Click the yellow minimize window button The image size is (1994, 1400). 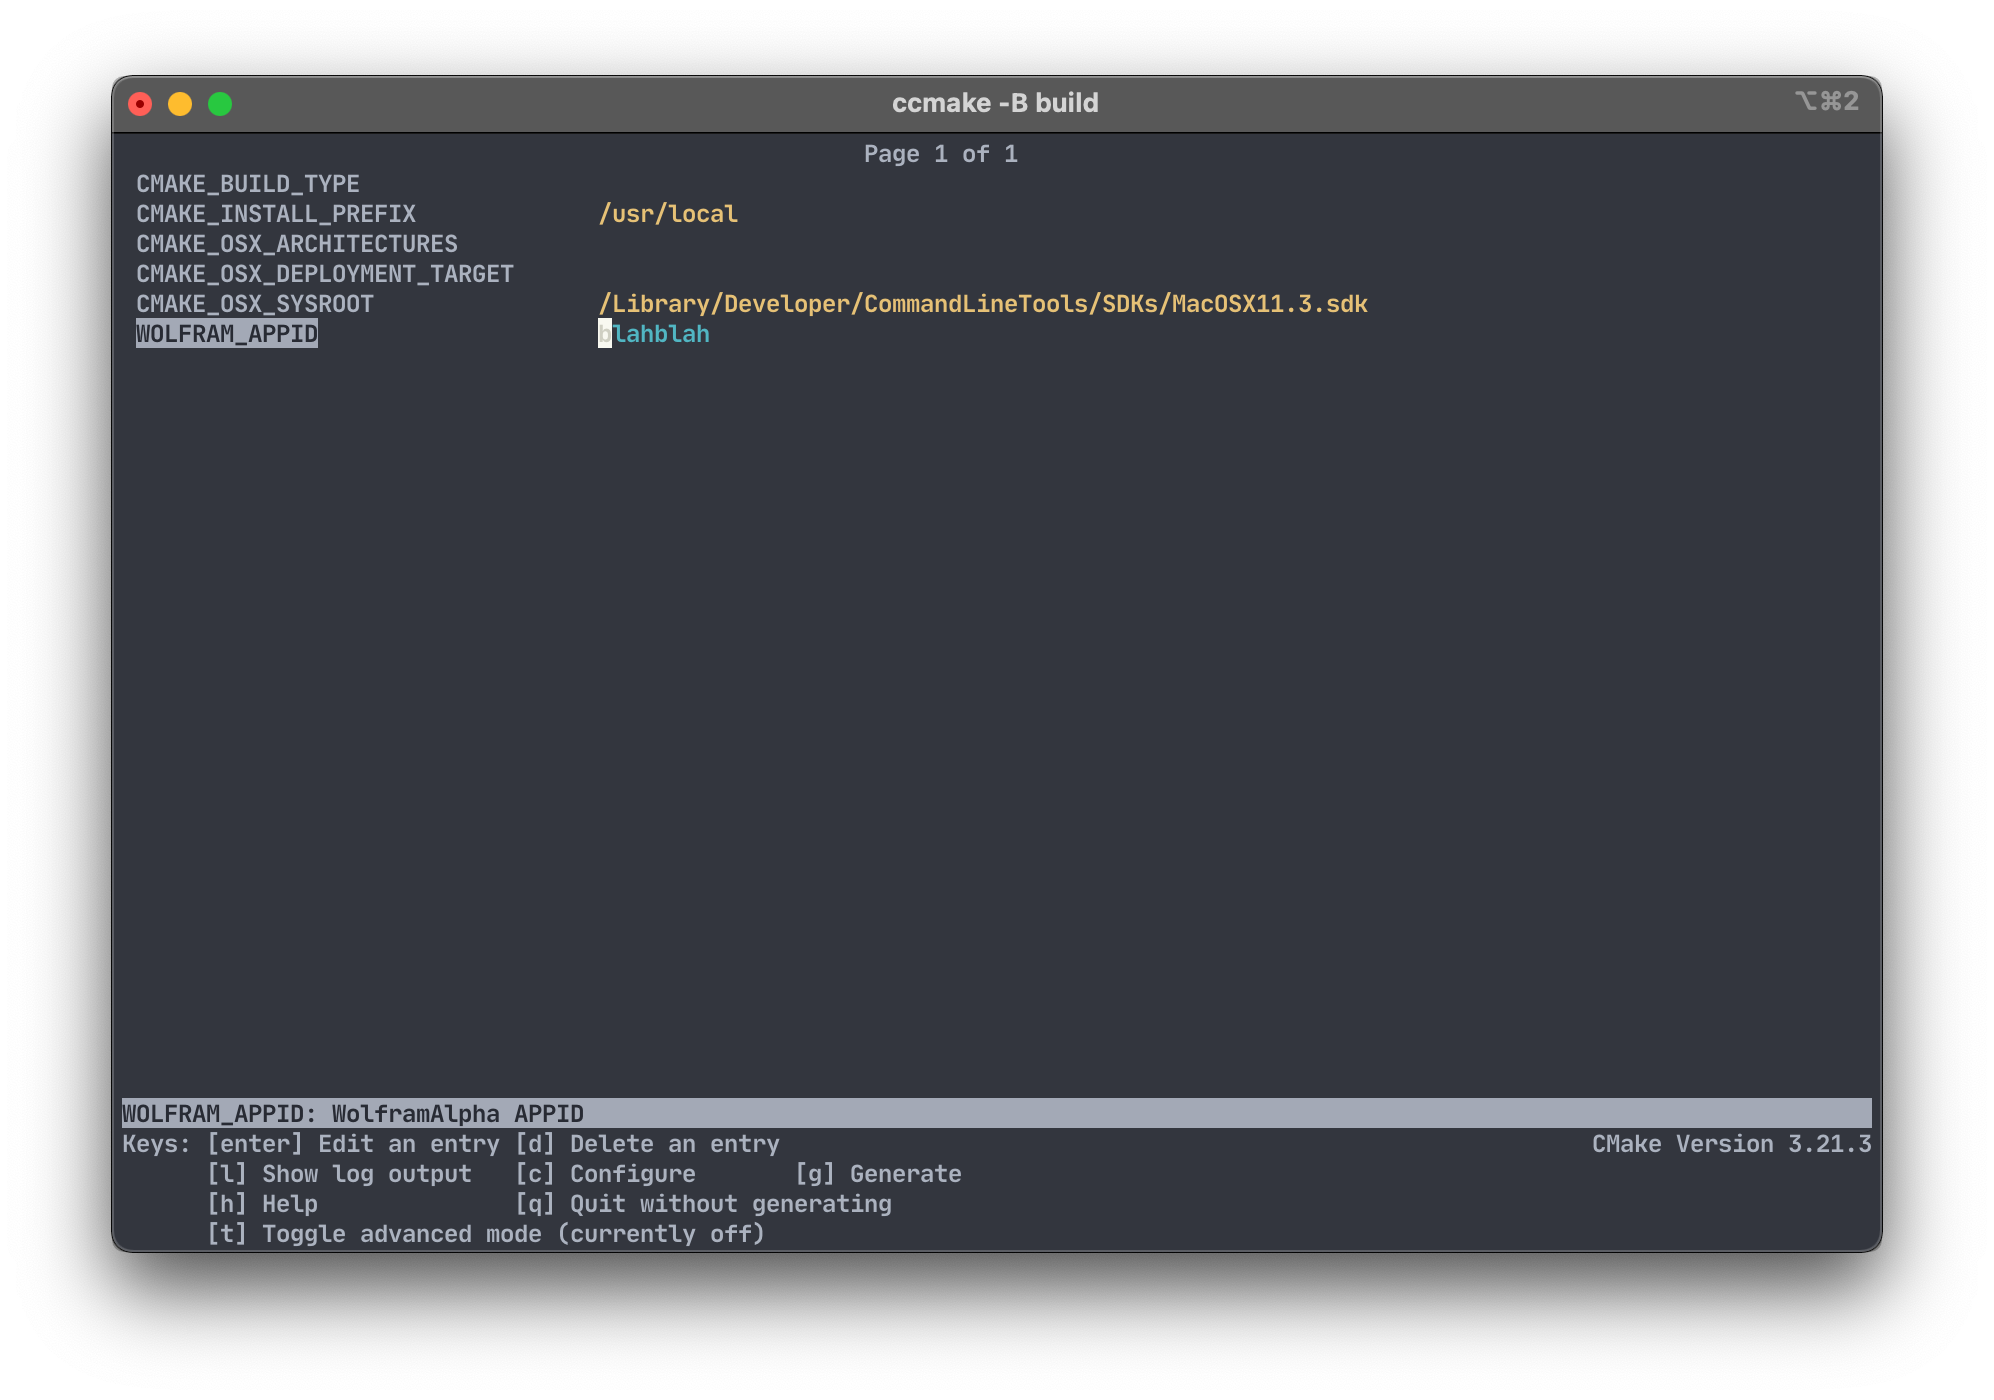[180, 104]
